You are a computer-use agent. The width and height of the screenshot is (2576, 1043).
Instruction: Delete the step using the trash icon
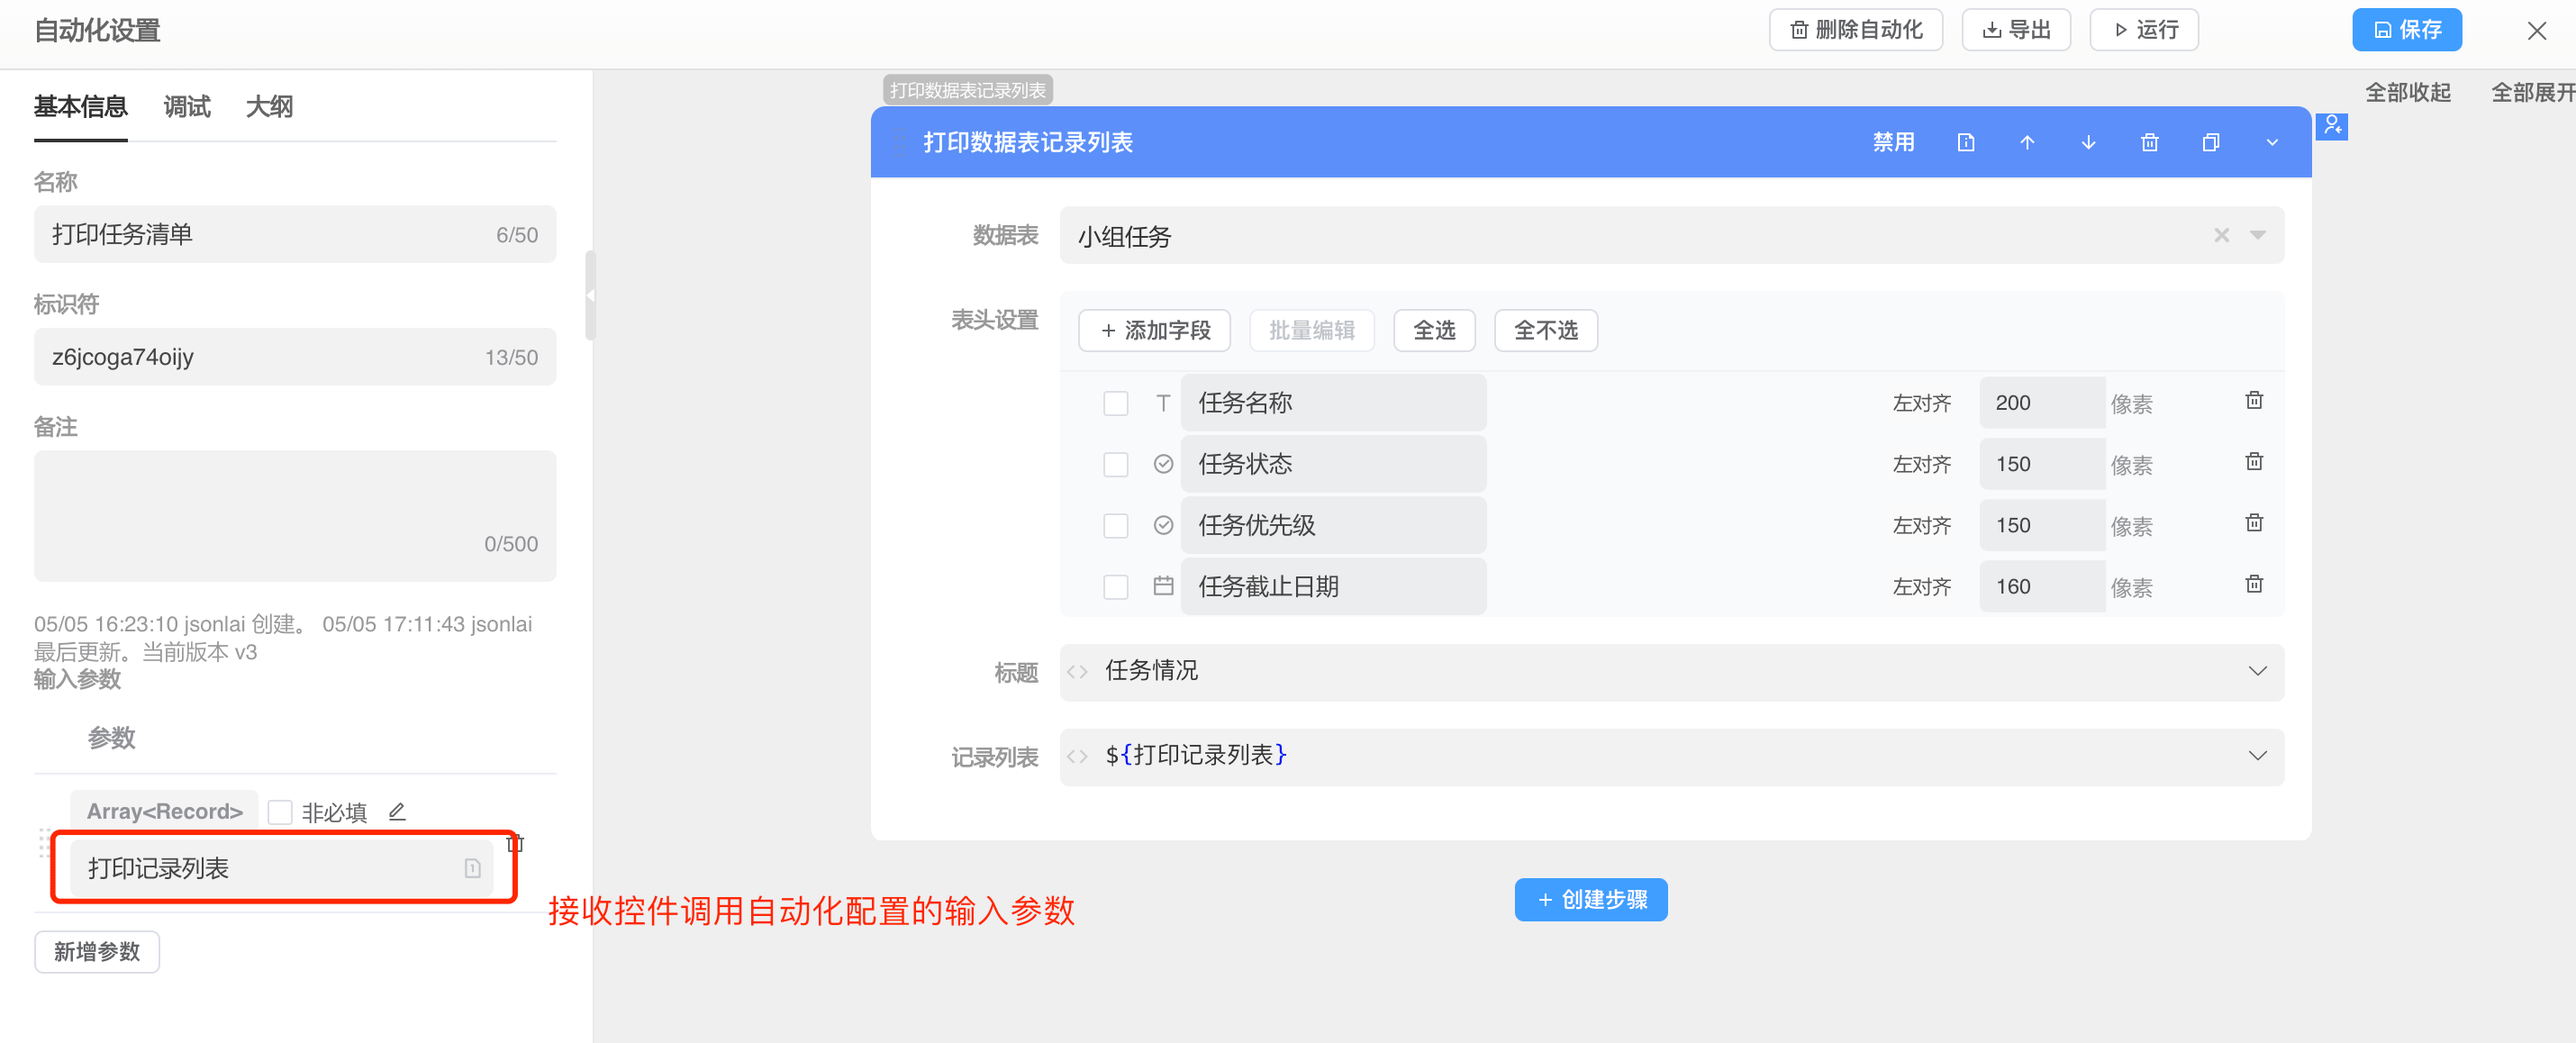[x=2150, y=142]
